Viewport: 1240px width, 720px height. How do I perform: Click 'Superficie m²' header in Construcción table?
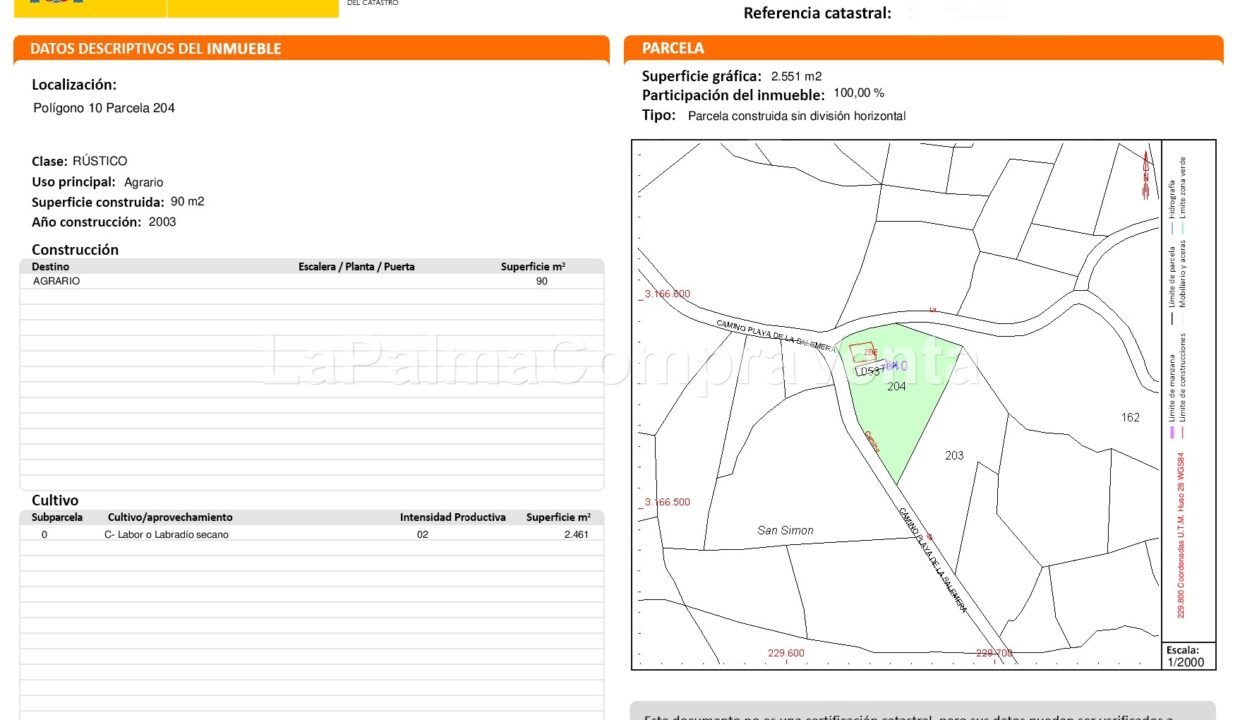[x=533, y=267]
